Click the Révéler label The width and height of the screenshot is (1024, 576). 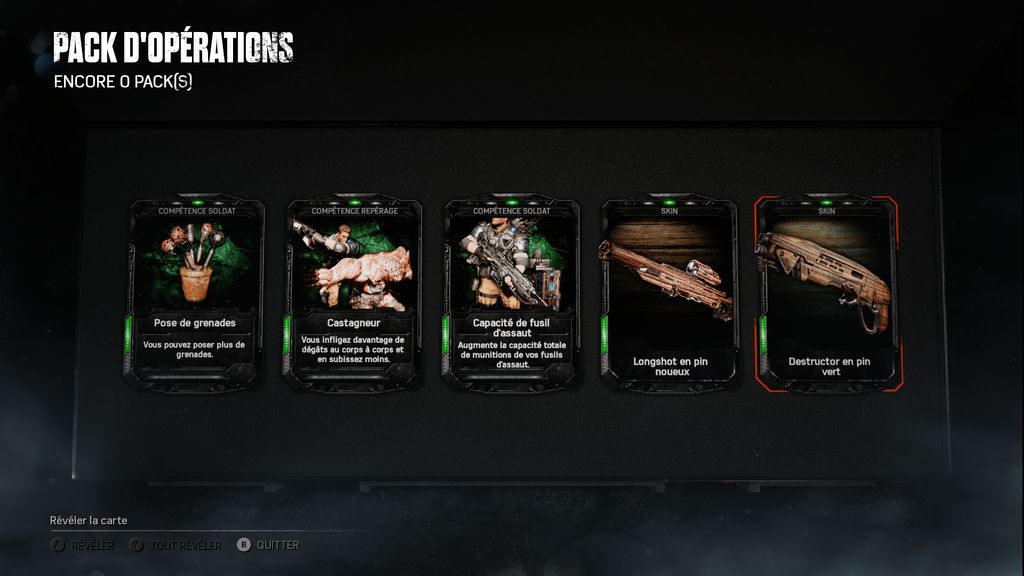pos(91,545)
